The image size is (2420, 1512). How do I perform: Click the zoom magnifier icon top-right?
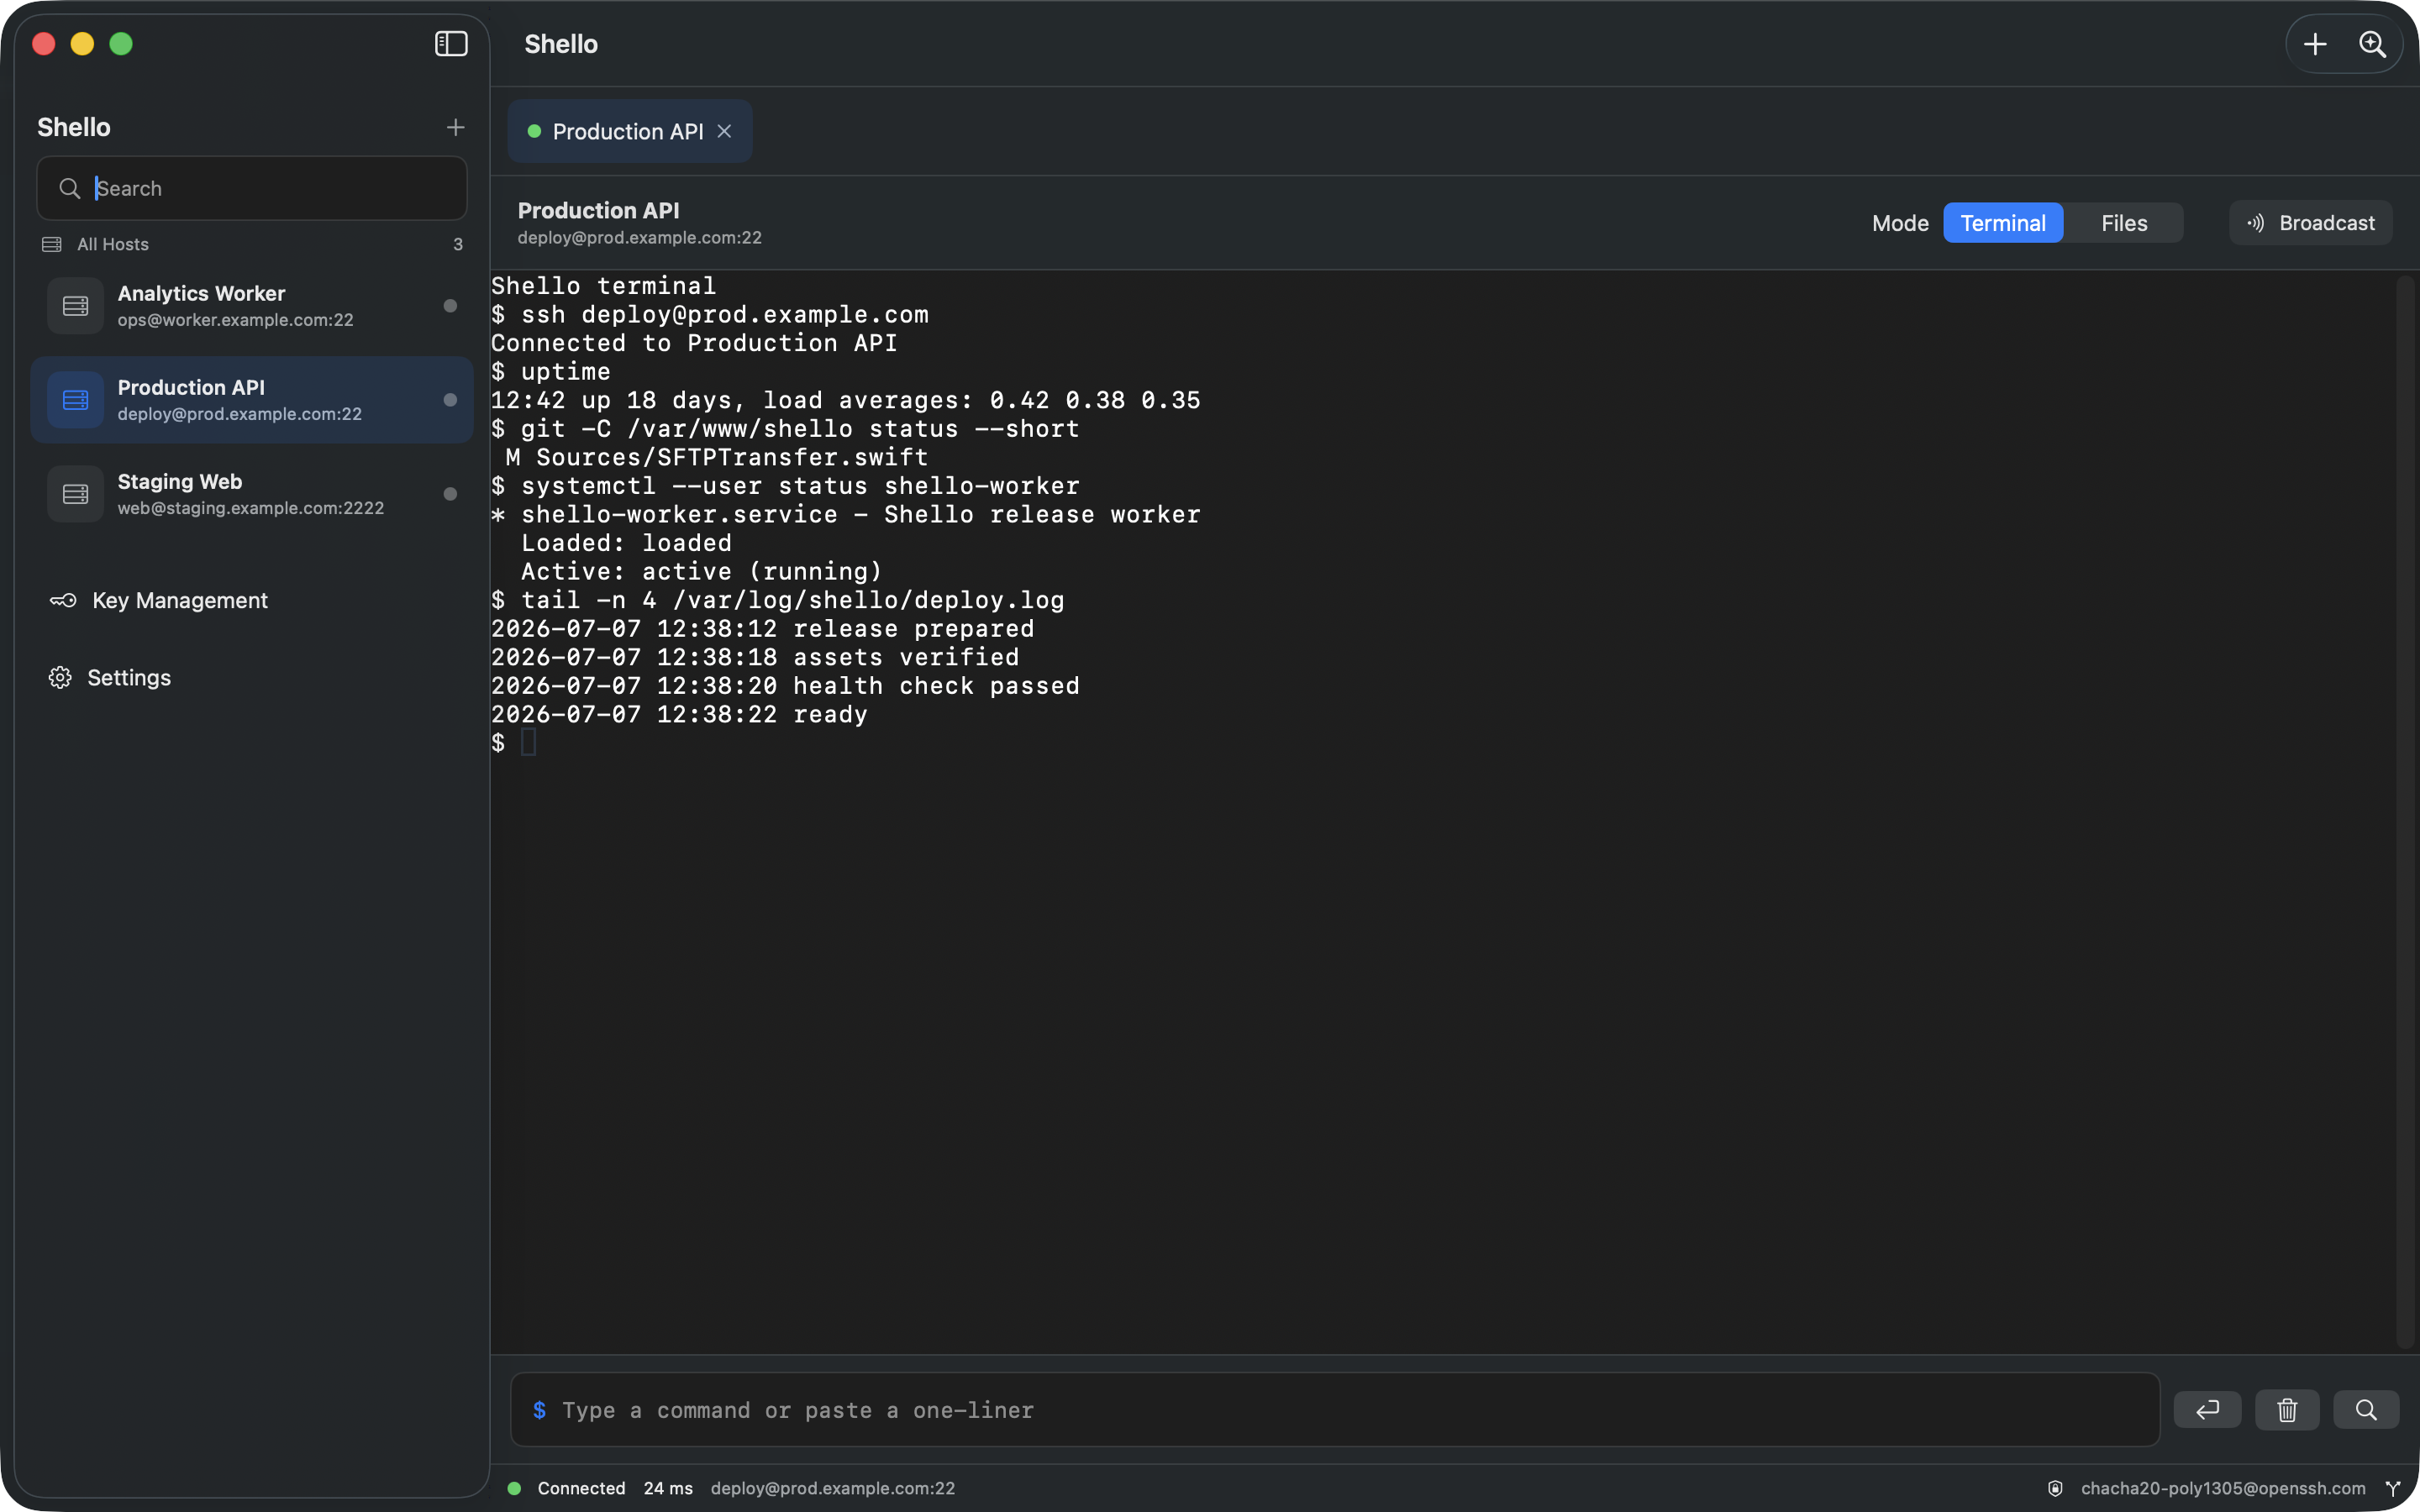[x=2373, y=44]
